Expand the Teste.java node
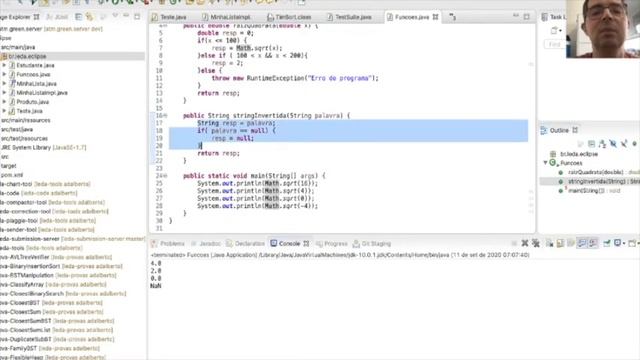The width and height of the screenshot is (640, 360). pos(4,111)
